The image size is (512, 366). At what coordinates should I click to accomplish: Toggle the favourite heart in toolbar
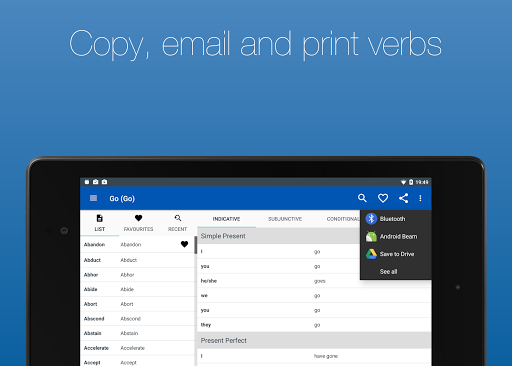pyautogui.click(x=383, y=198)
